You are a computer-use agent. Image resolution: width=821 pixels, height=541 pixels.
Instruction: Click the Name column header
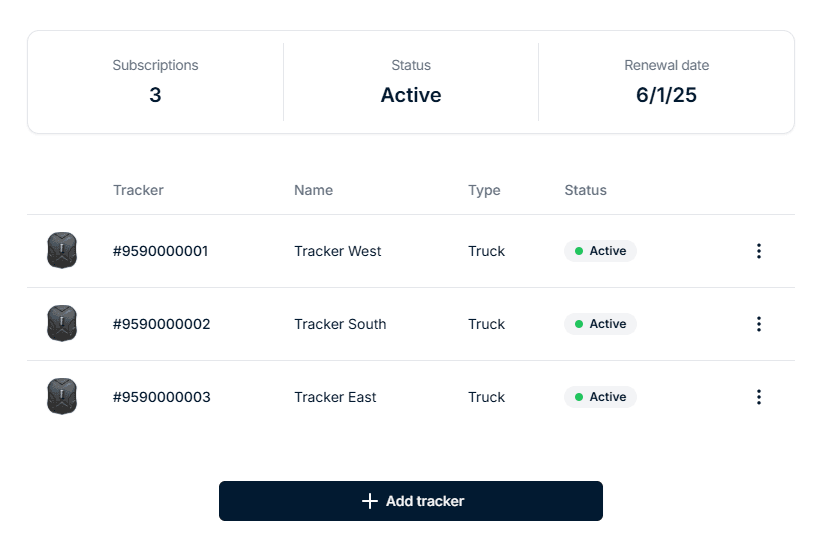313,190
